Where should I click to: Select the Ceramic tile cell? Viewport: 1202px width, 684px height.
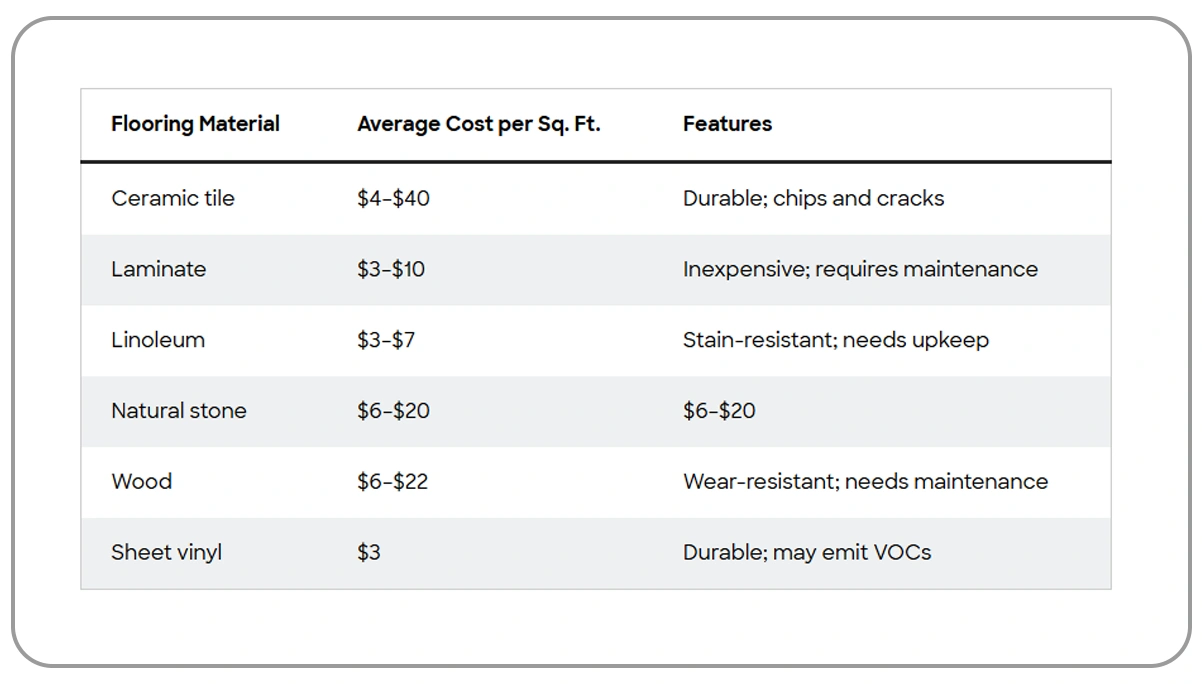tap(173, 198)
